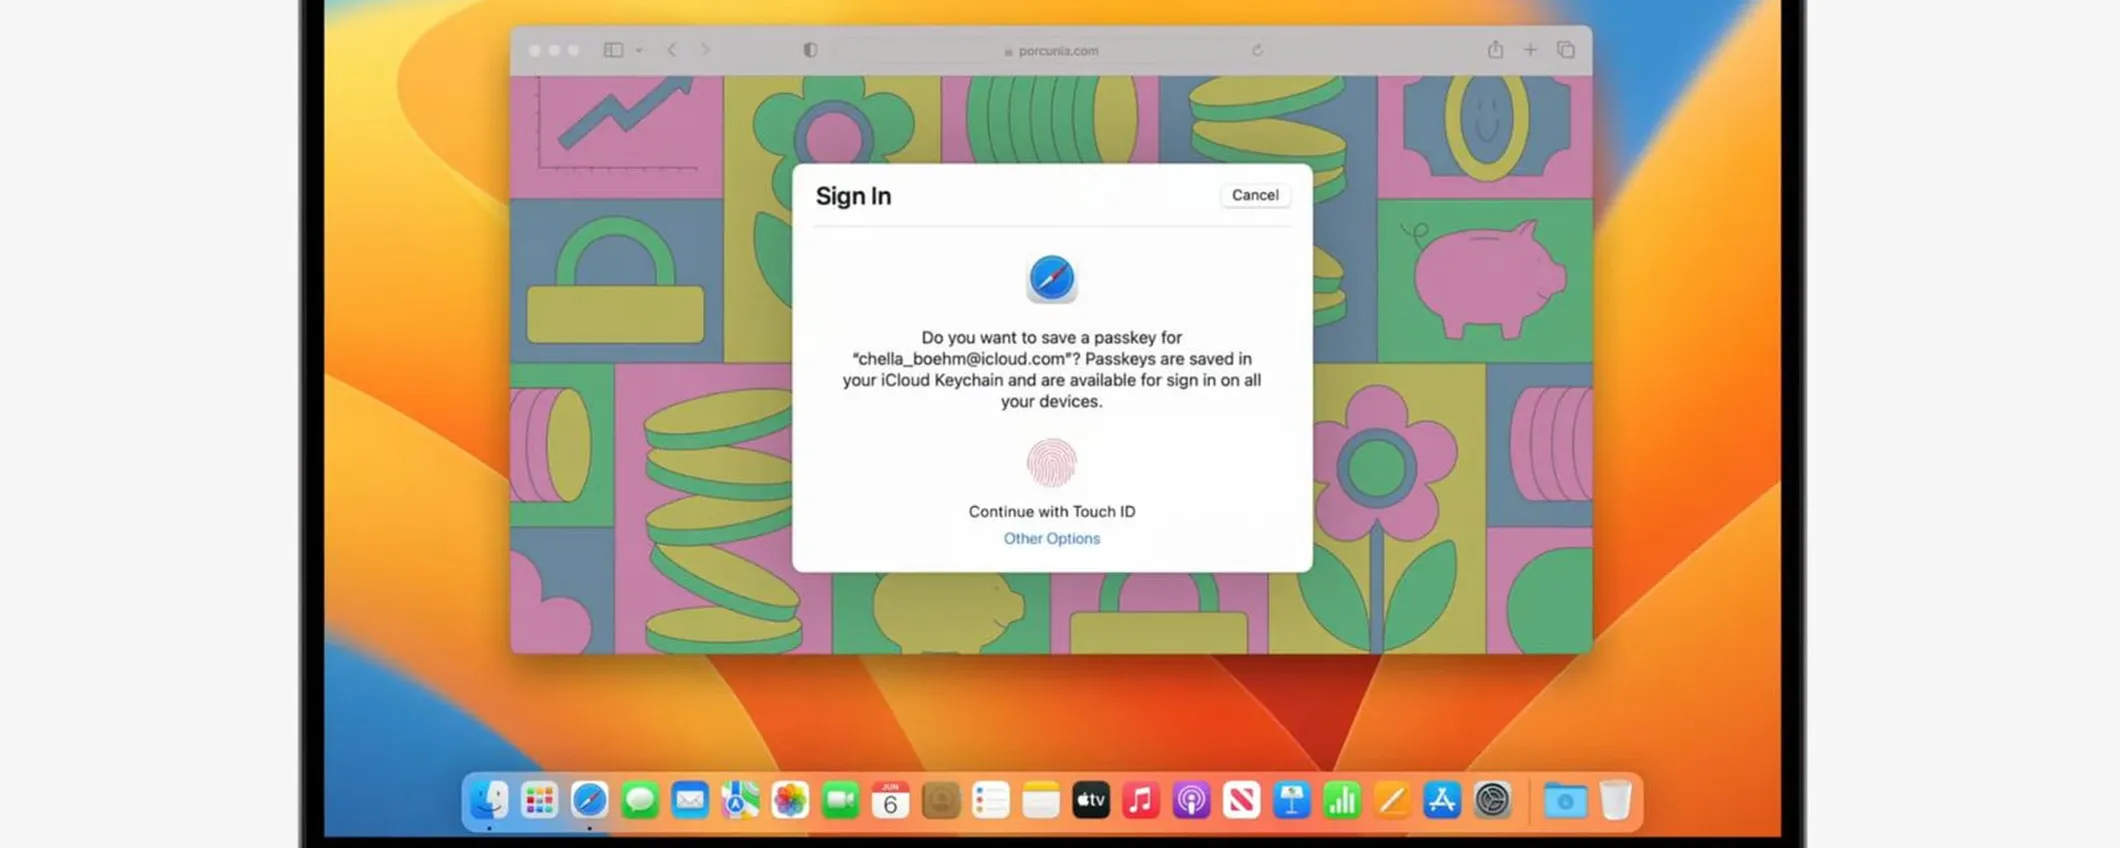Tap the Touch ID fingerprint icon
This screenshot has height=848, width=2120.
(x=1051, y=463)
